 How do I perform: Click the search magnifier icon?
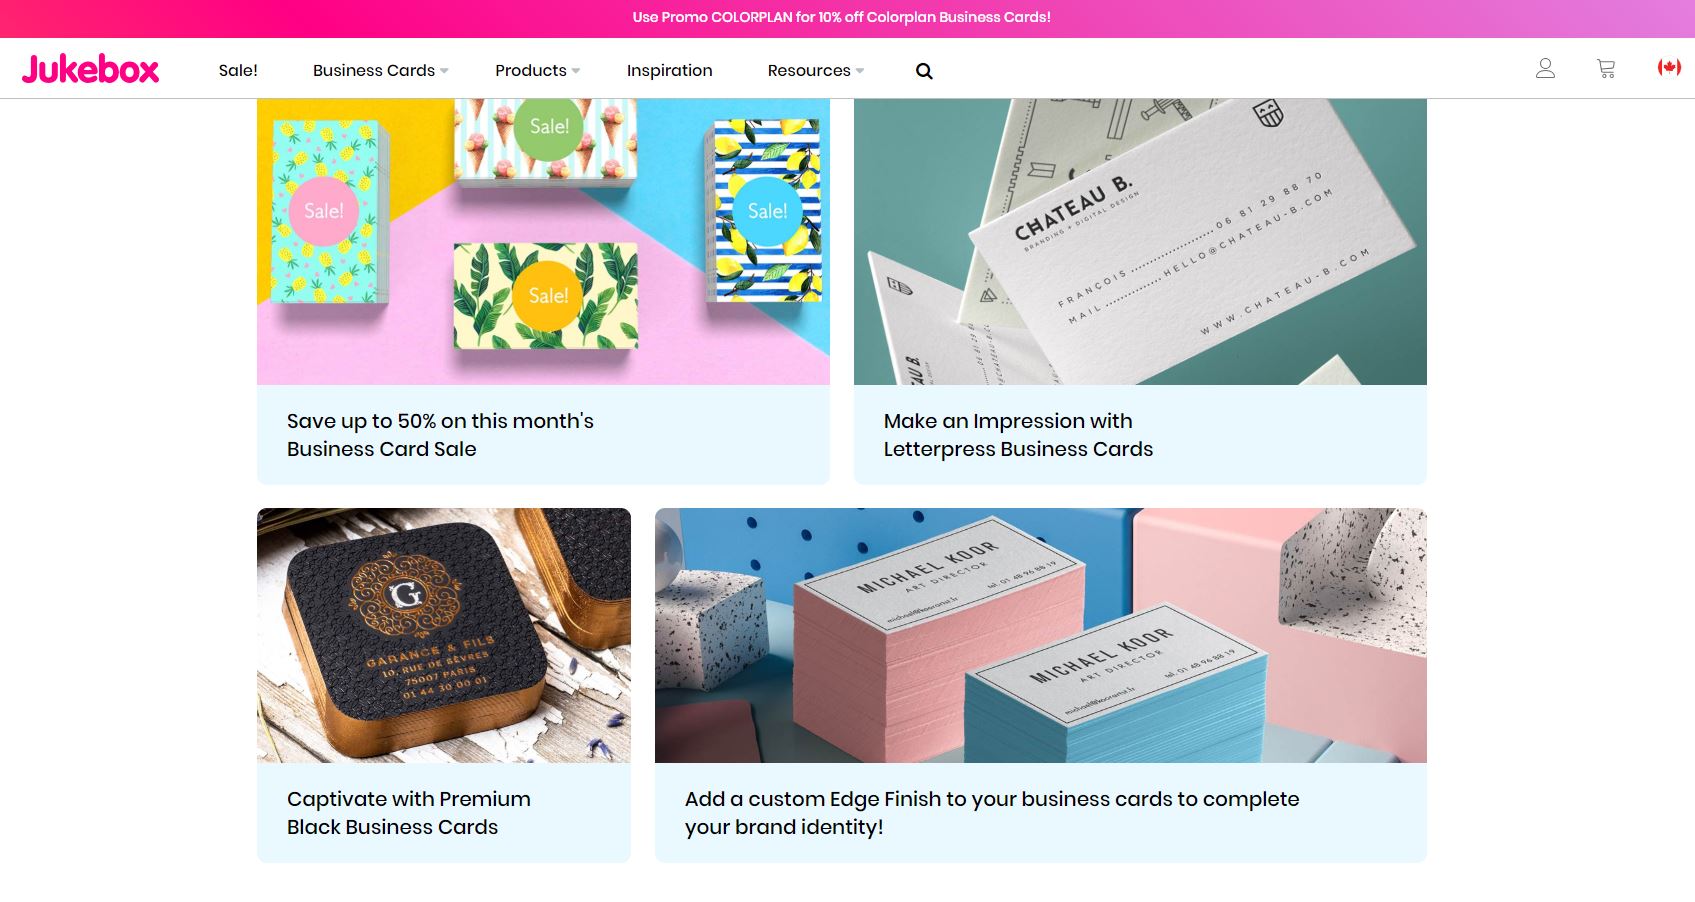[x=924, y=71]
